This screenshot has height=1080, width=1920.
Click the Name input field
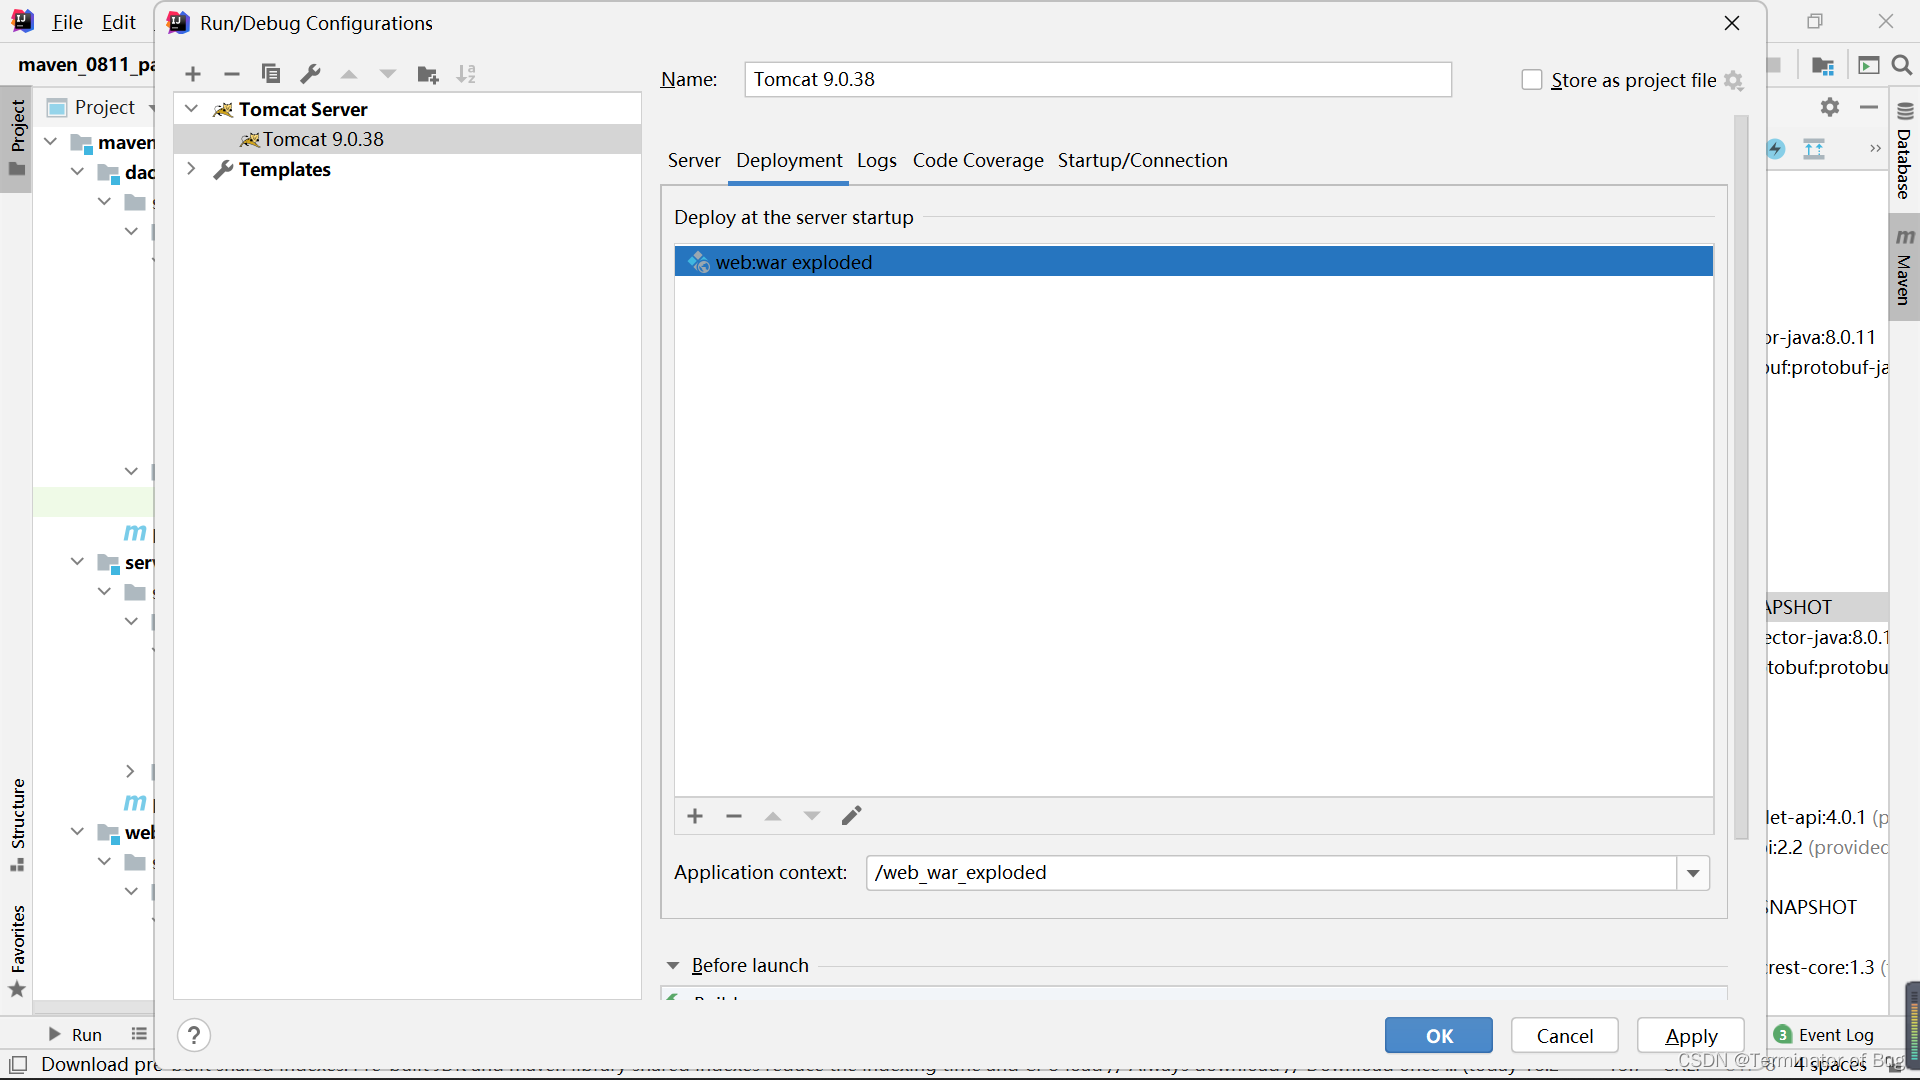[1097, 80]
